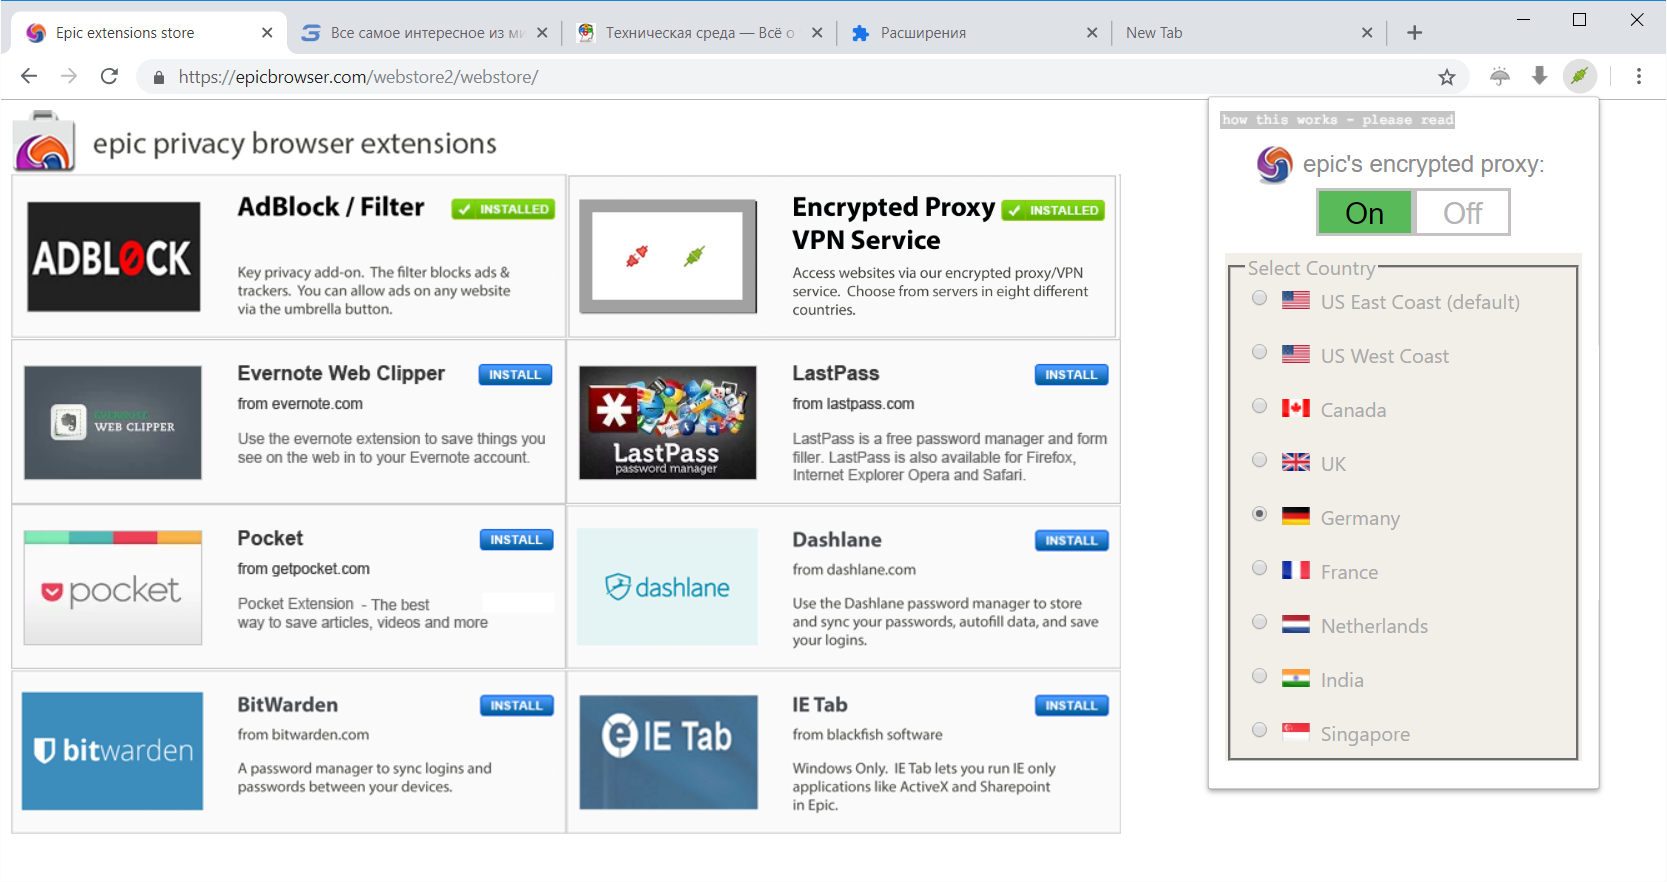Install the Dashlane extension
Image resolution: width=1667 pixels, height=882 pixels.
click(1071, 541)
